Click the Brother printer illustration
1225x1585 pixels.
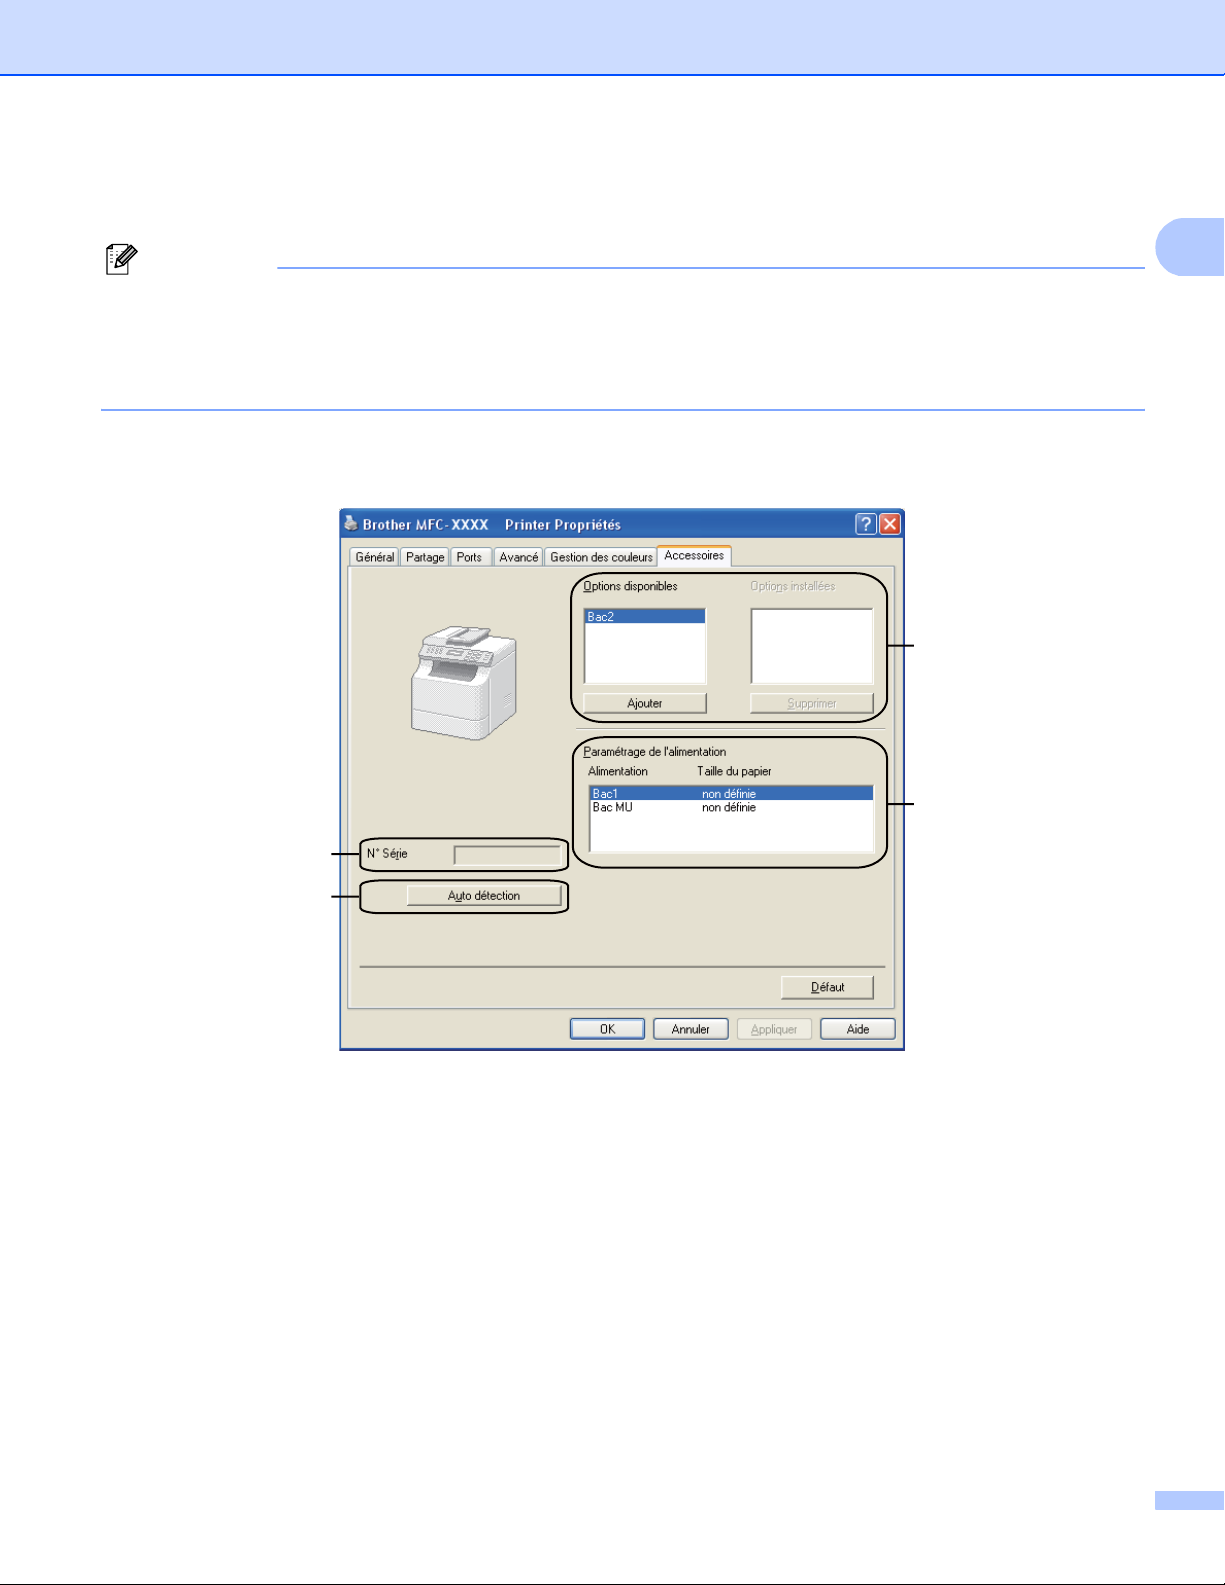pyautogui.click(x=464, y=683)
